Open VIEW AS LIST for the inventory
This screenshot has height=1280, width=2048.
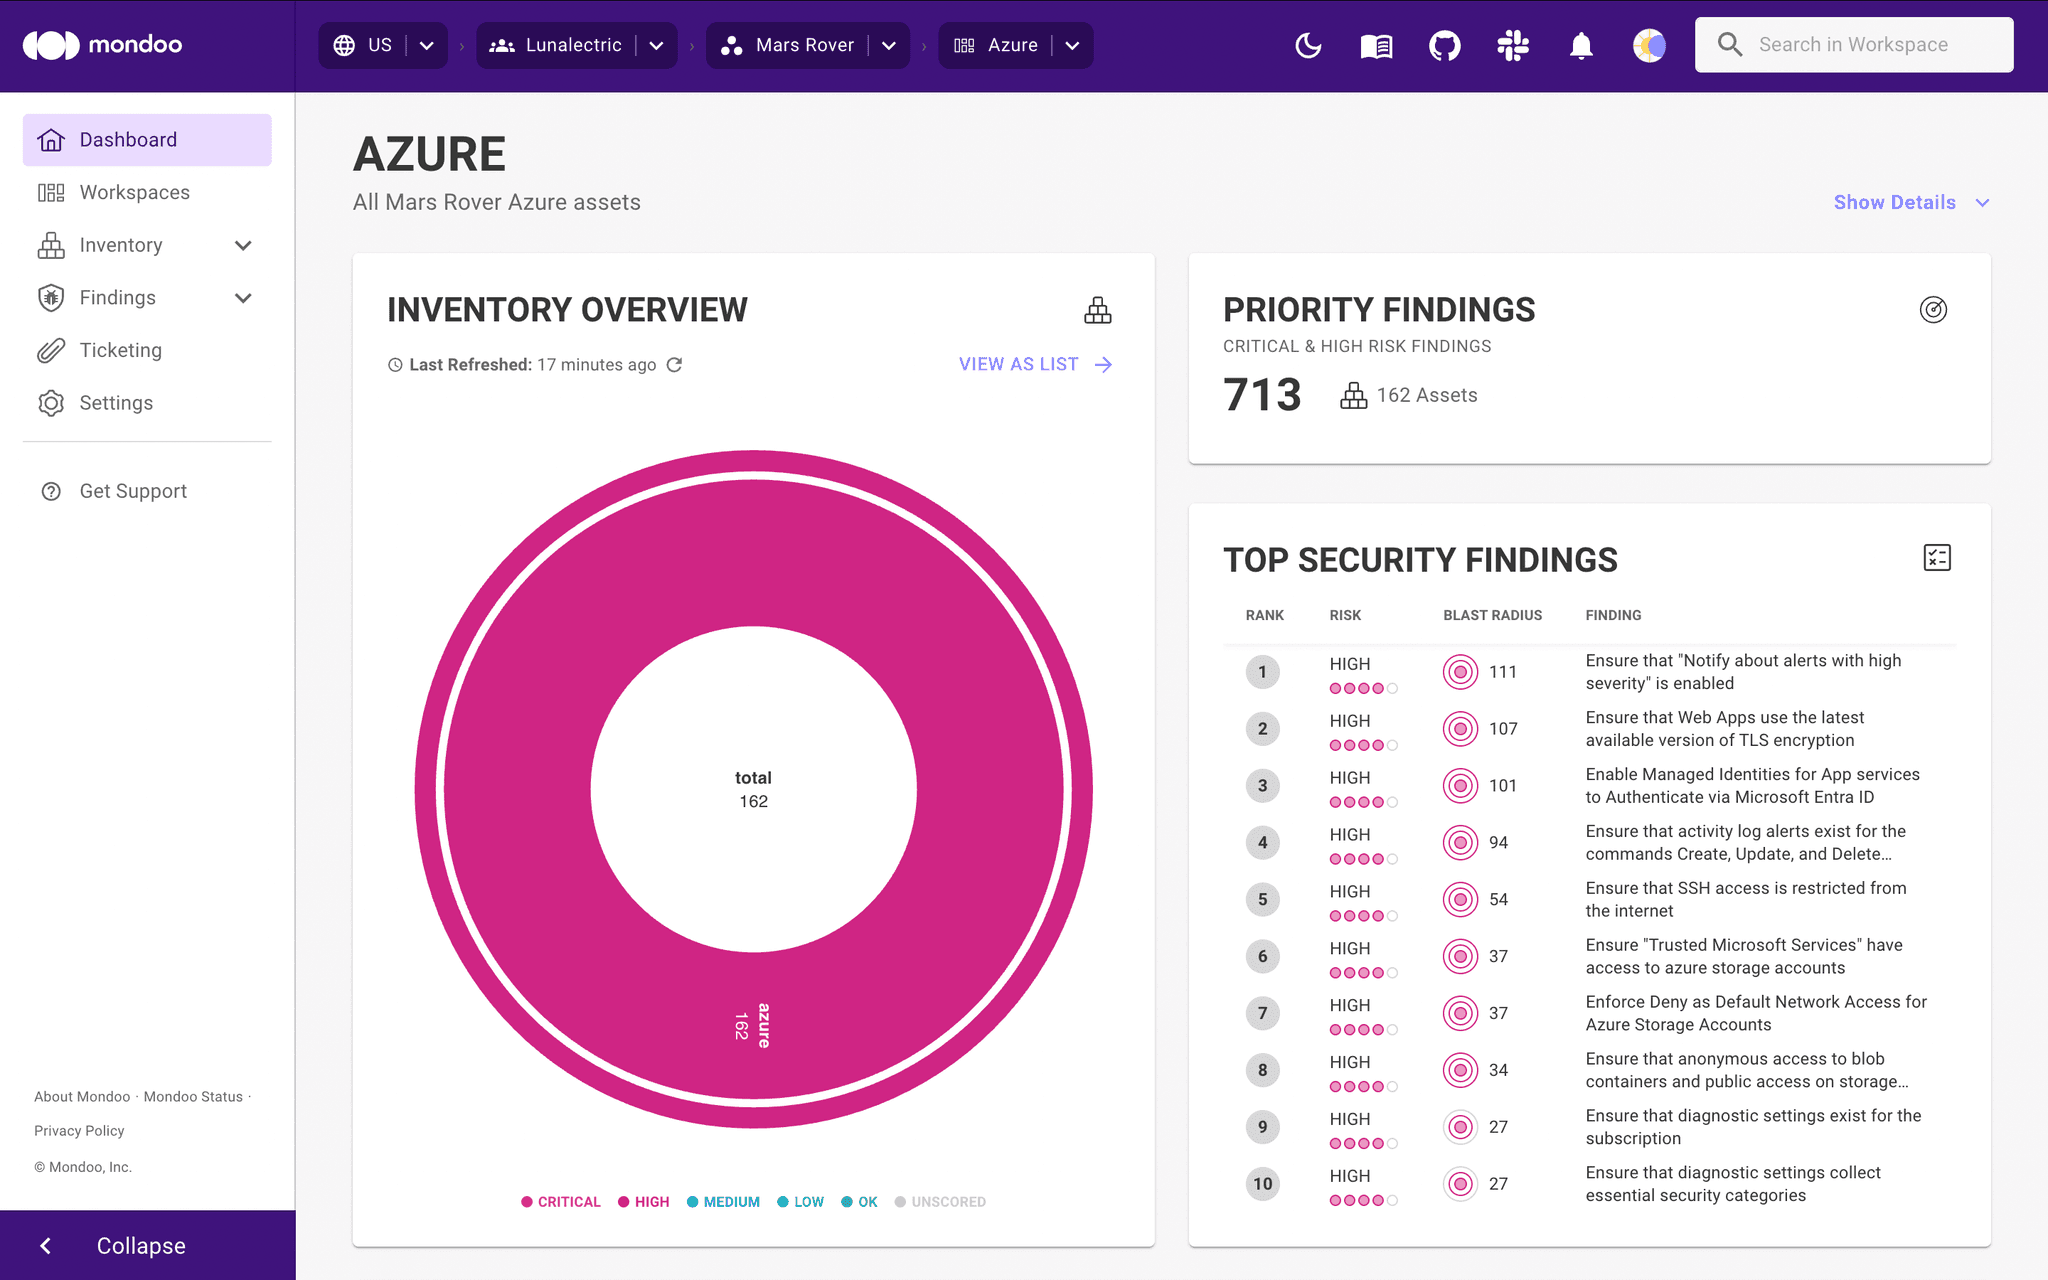(x=1017, y=364)
